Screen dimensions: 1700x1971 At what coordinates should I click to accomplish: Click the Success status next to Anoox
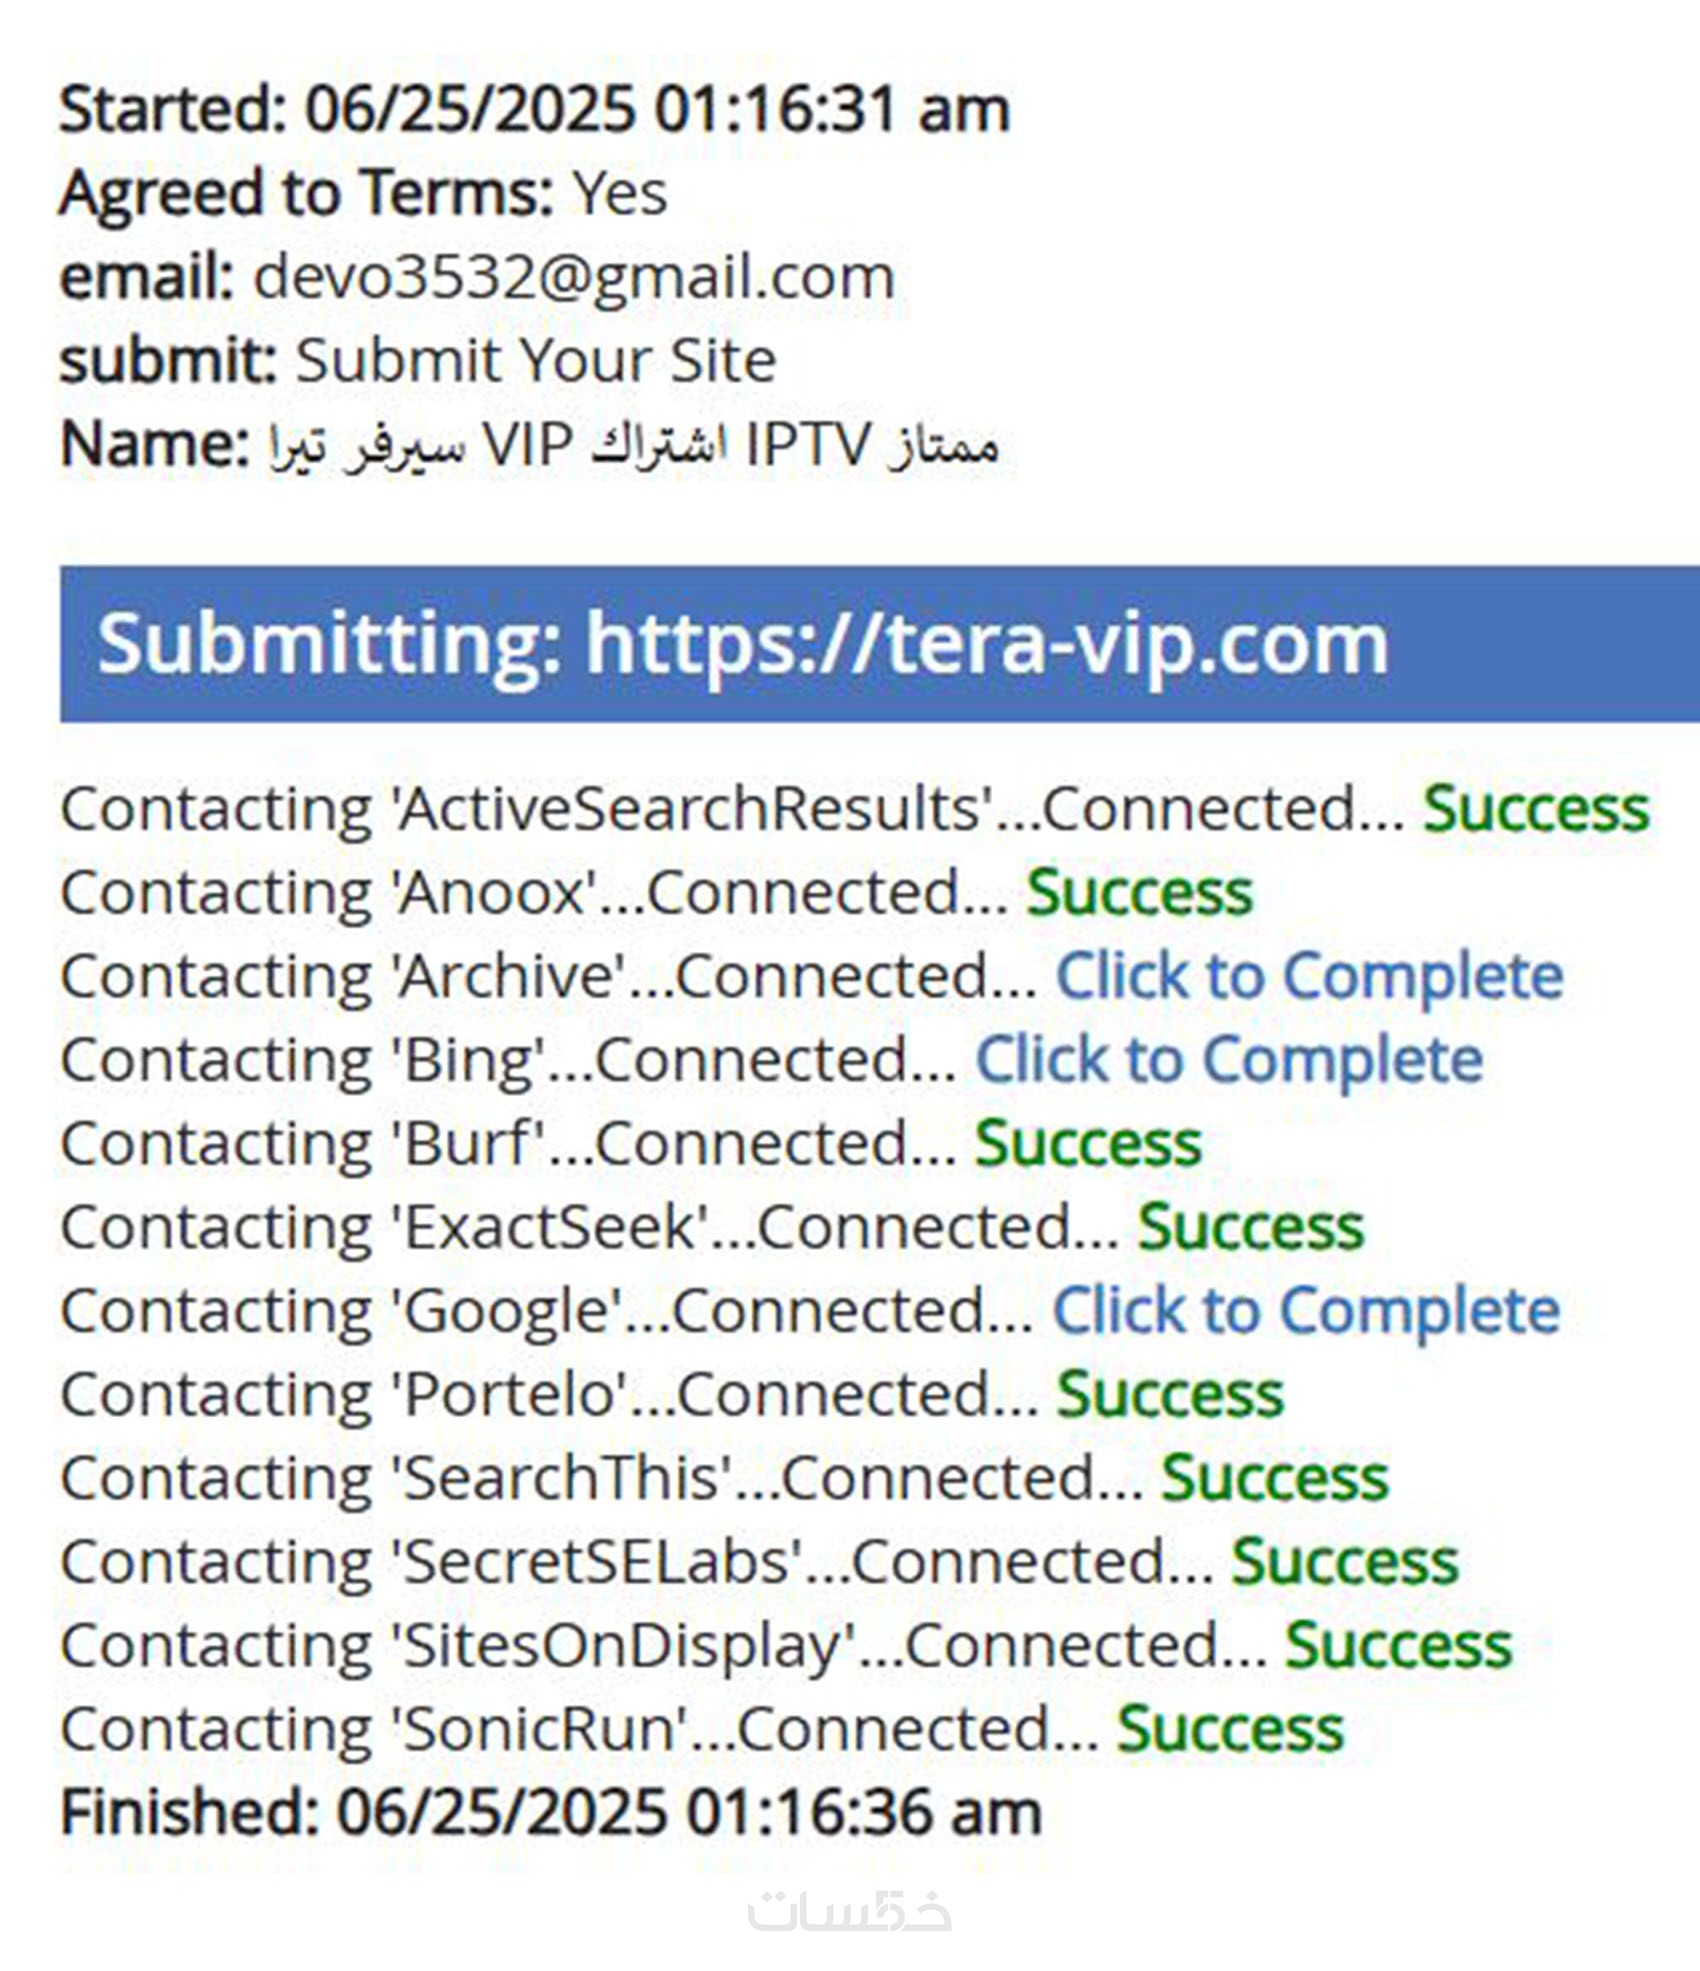click(x=1139, y=892)
